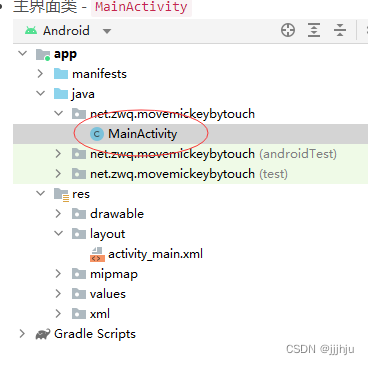Select the app module label

[x=65, y=54]
